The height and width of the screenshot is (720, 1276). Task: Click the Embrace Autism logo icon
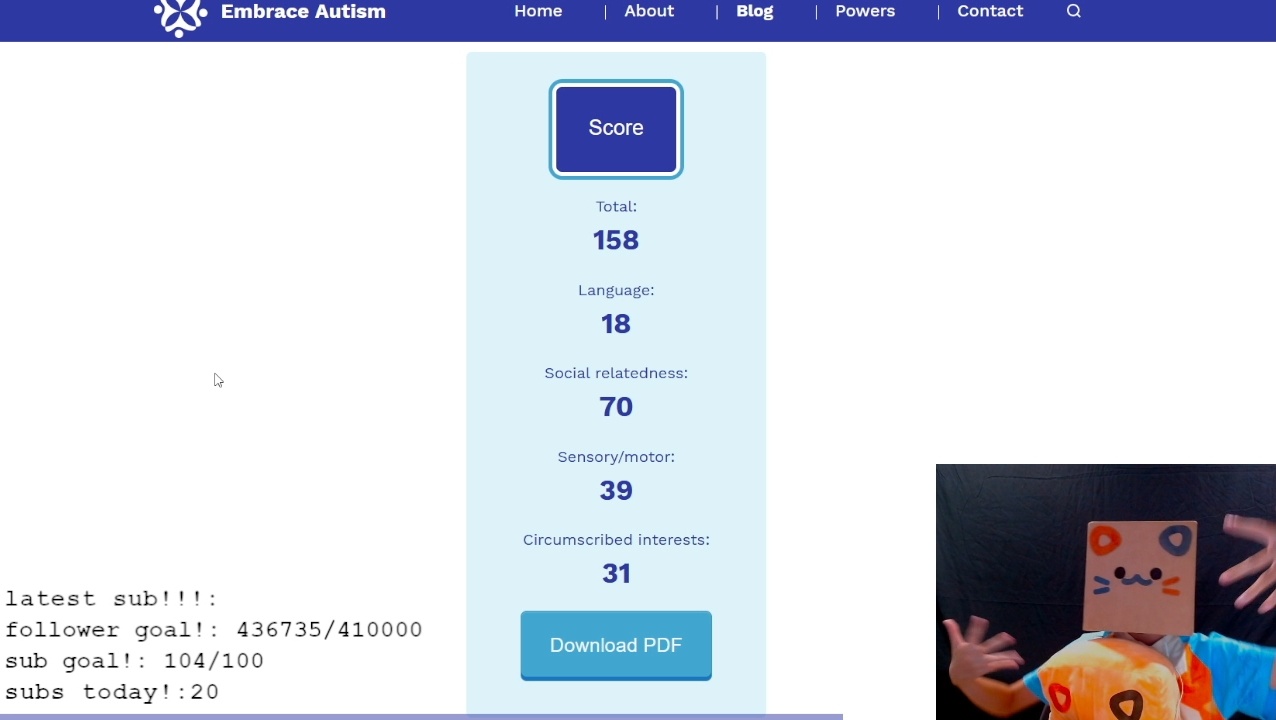(x=180, y=16)
